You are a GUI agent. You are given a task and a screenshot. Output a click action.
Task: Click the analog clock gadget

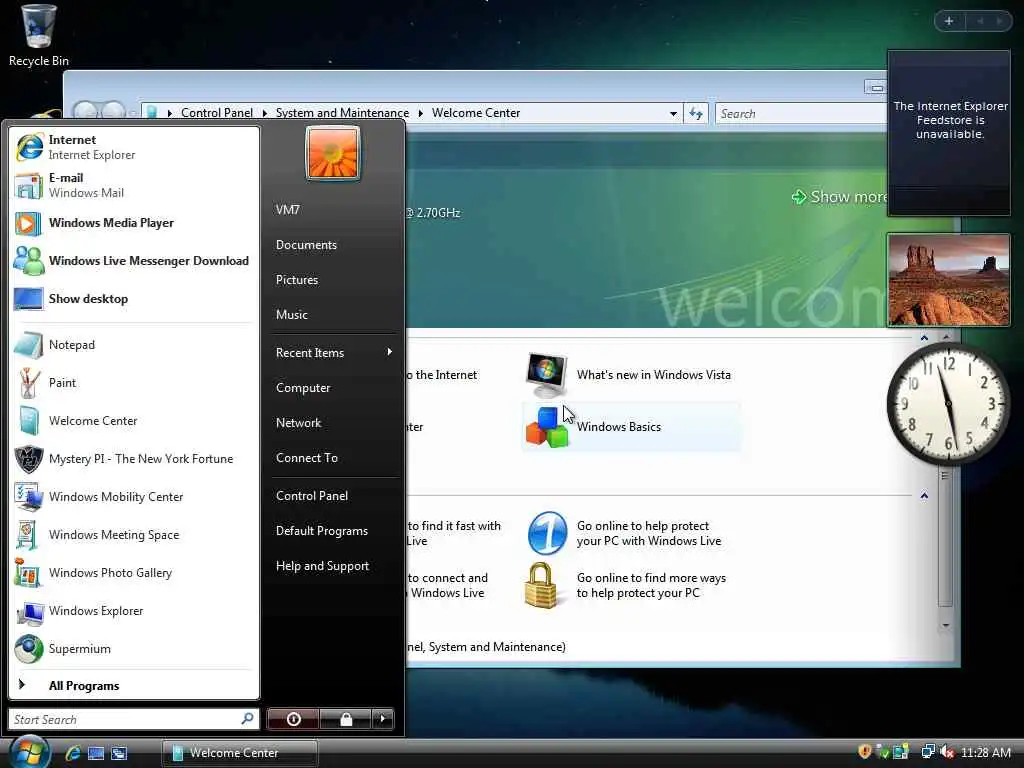click(x=948, y=404)
